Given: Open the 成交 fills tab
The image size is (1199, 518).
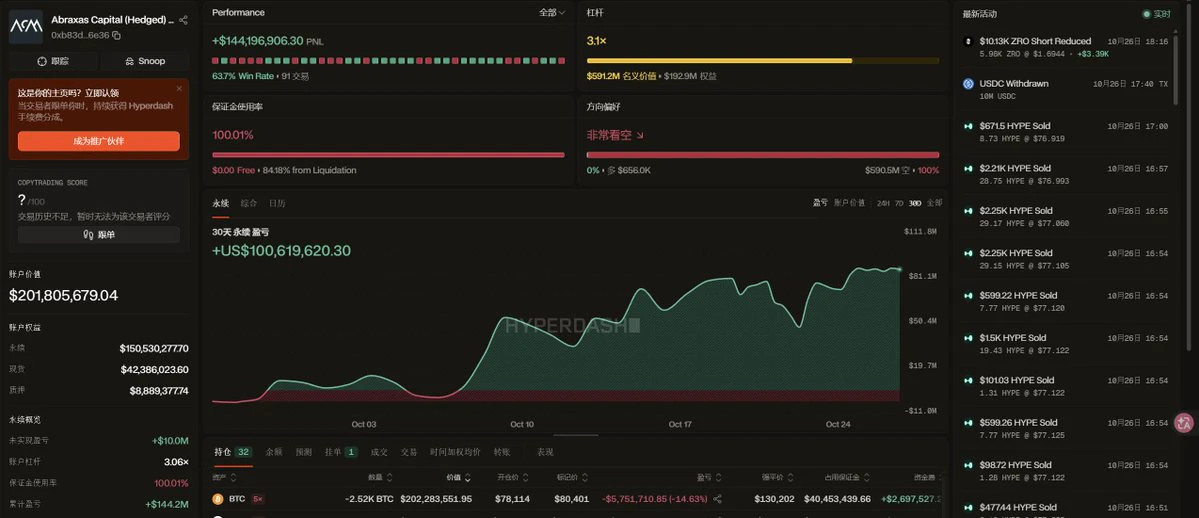Looking at the screenshot, I should click(x=379, y=452).
